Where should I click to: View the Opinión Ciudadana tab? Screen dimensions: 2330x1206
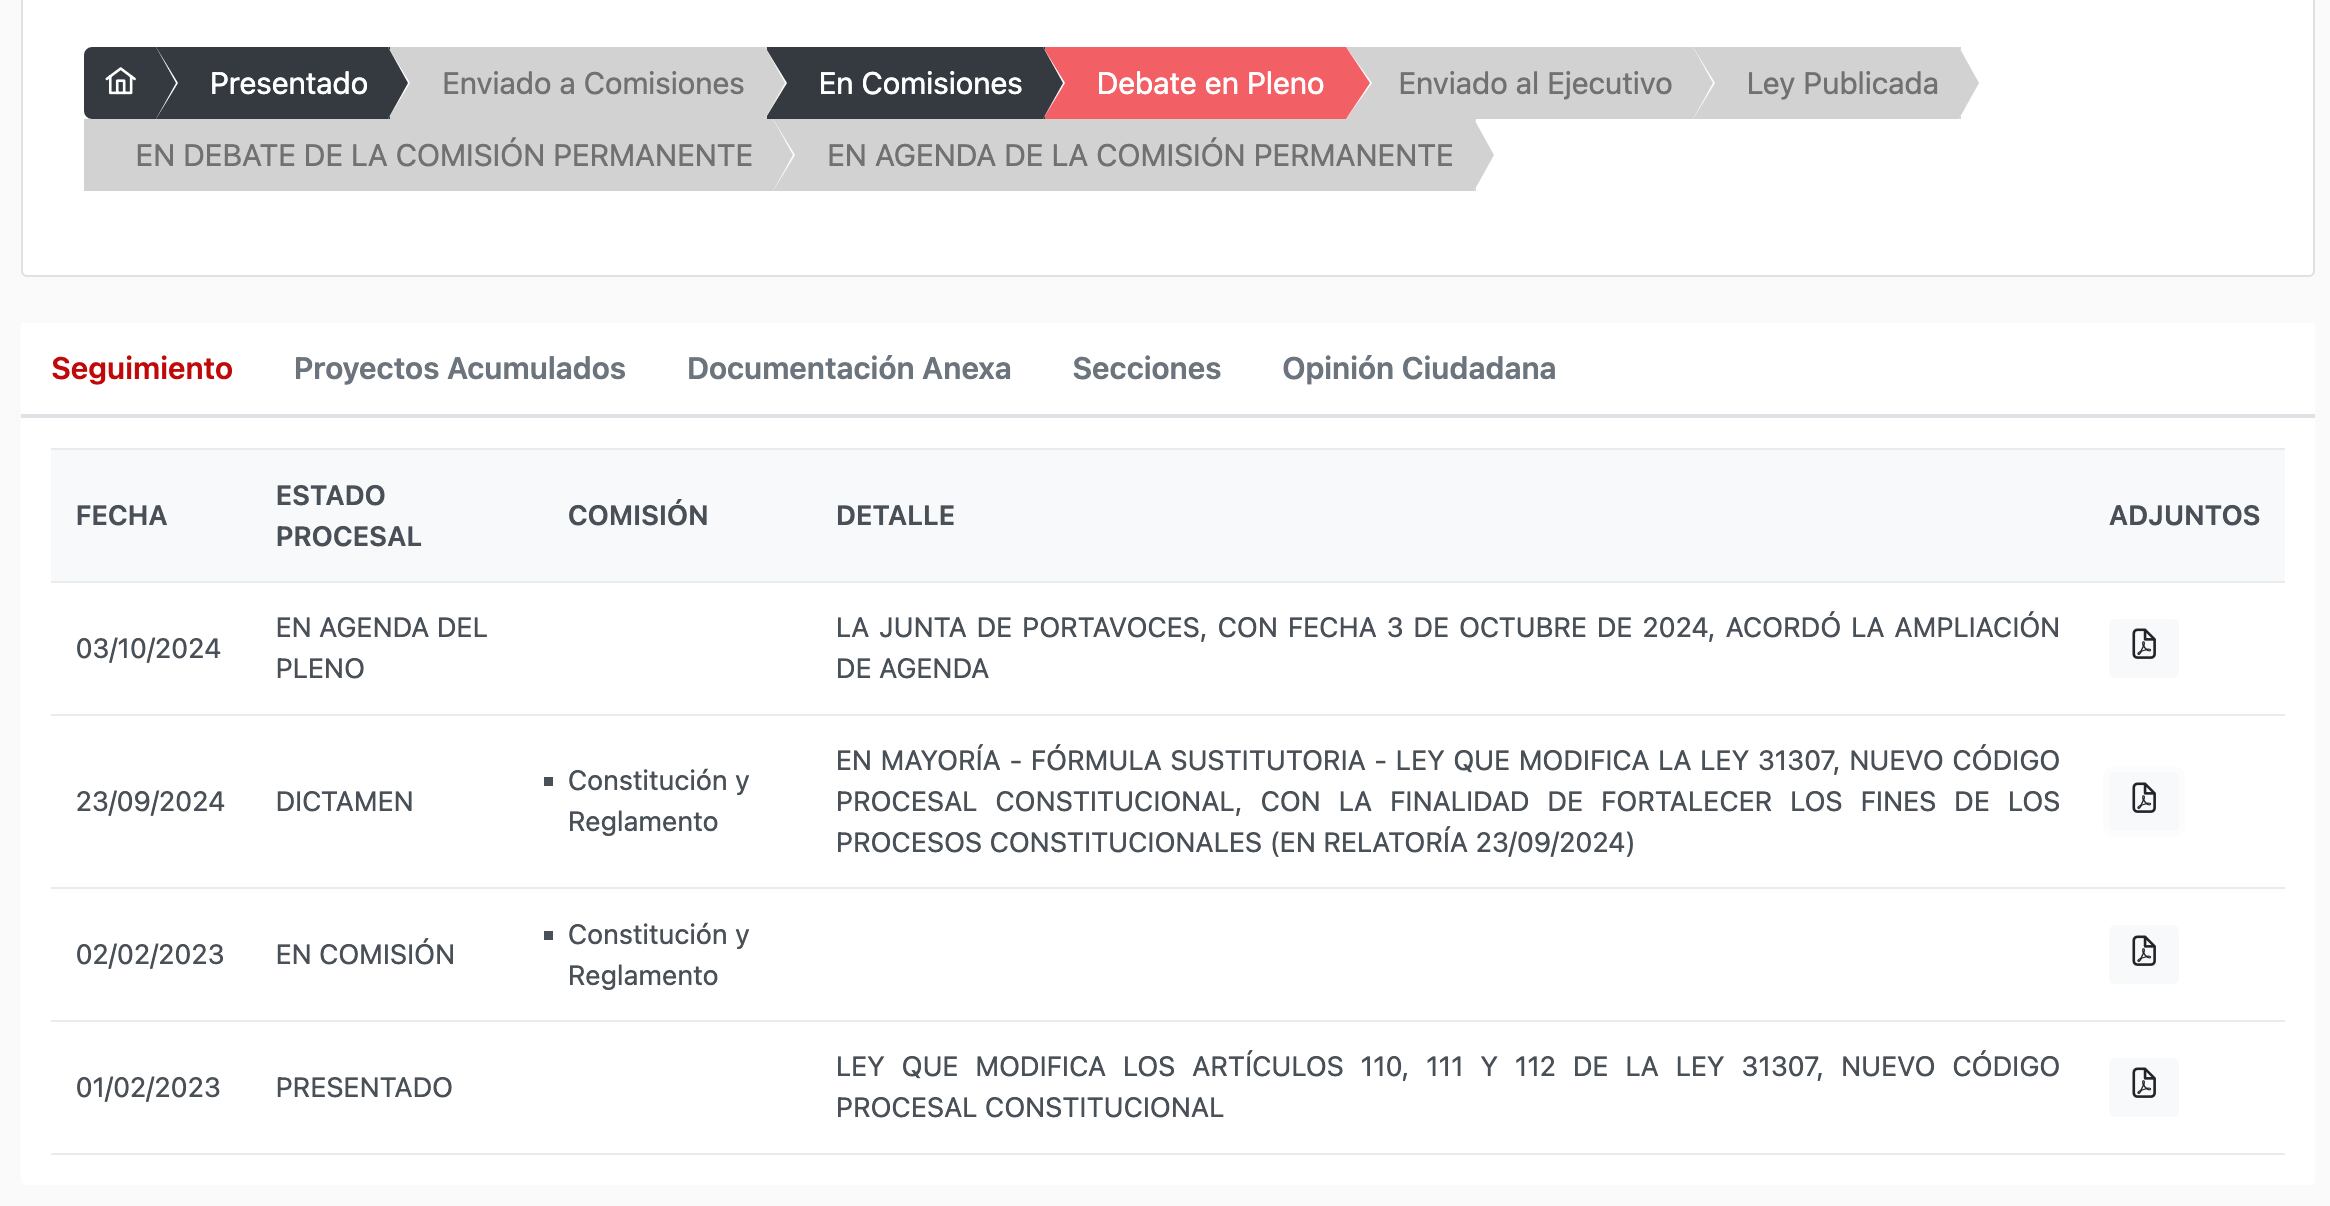(x=1418, y=368)
